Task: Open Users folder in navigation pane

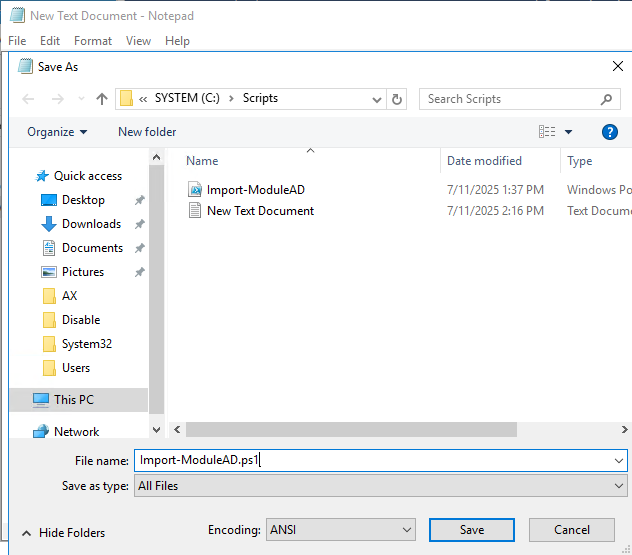Action: point(76,368)
